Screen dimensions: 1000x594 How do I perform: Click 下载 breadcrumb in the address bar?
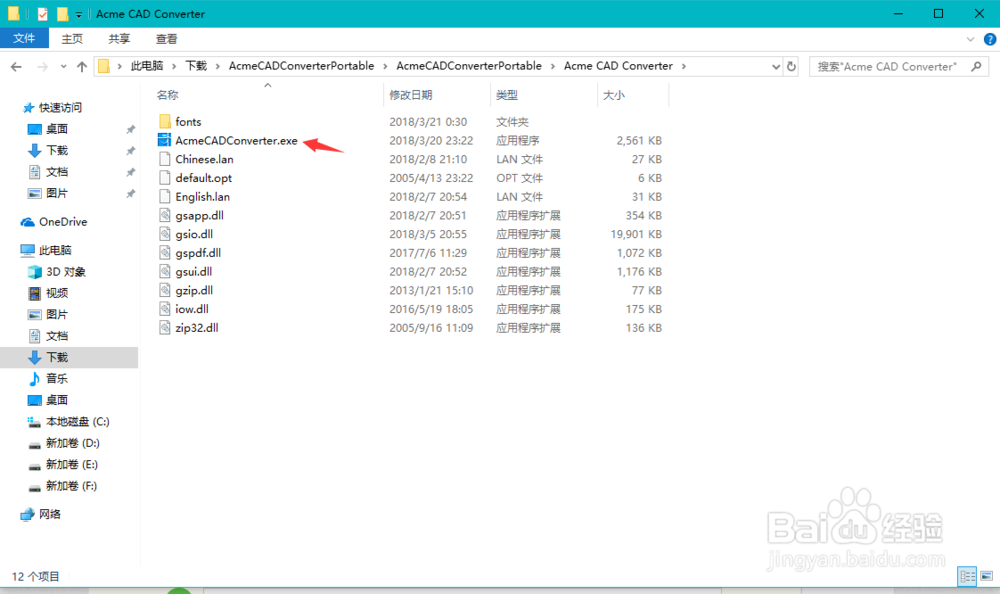pyautogui.click(x=196, y=66)
